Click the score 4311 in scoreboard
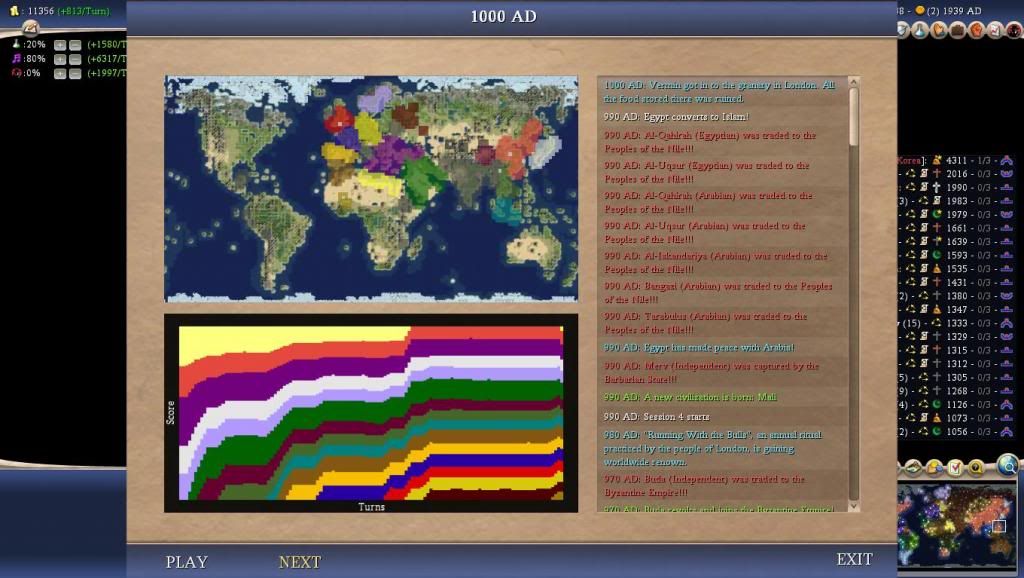The image size is (1024, 578). 956,160
